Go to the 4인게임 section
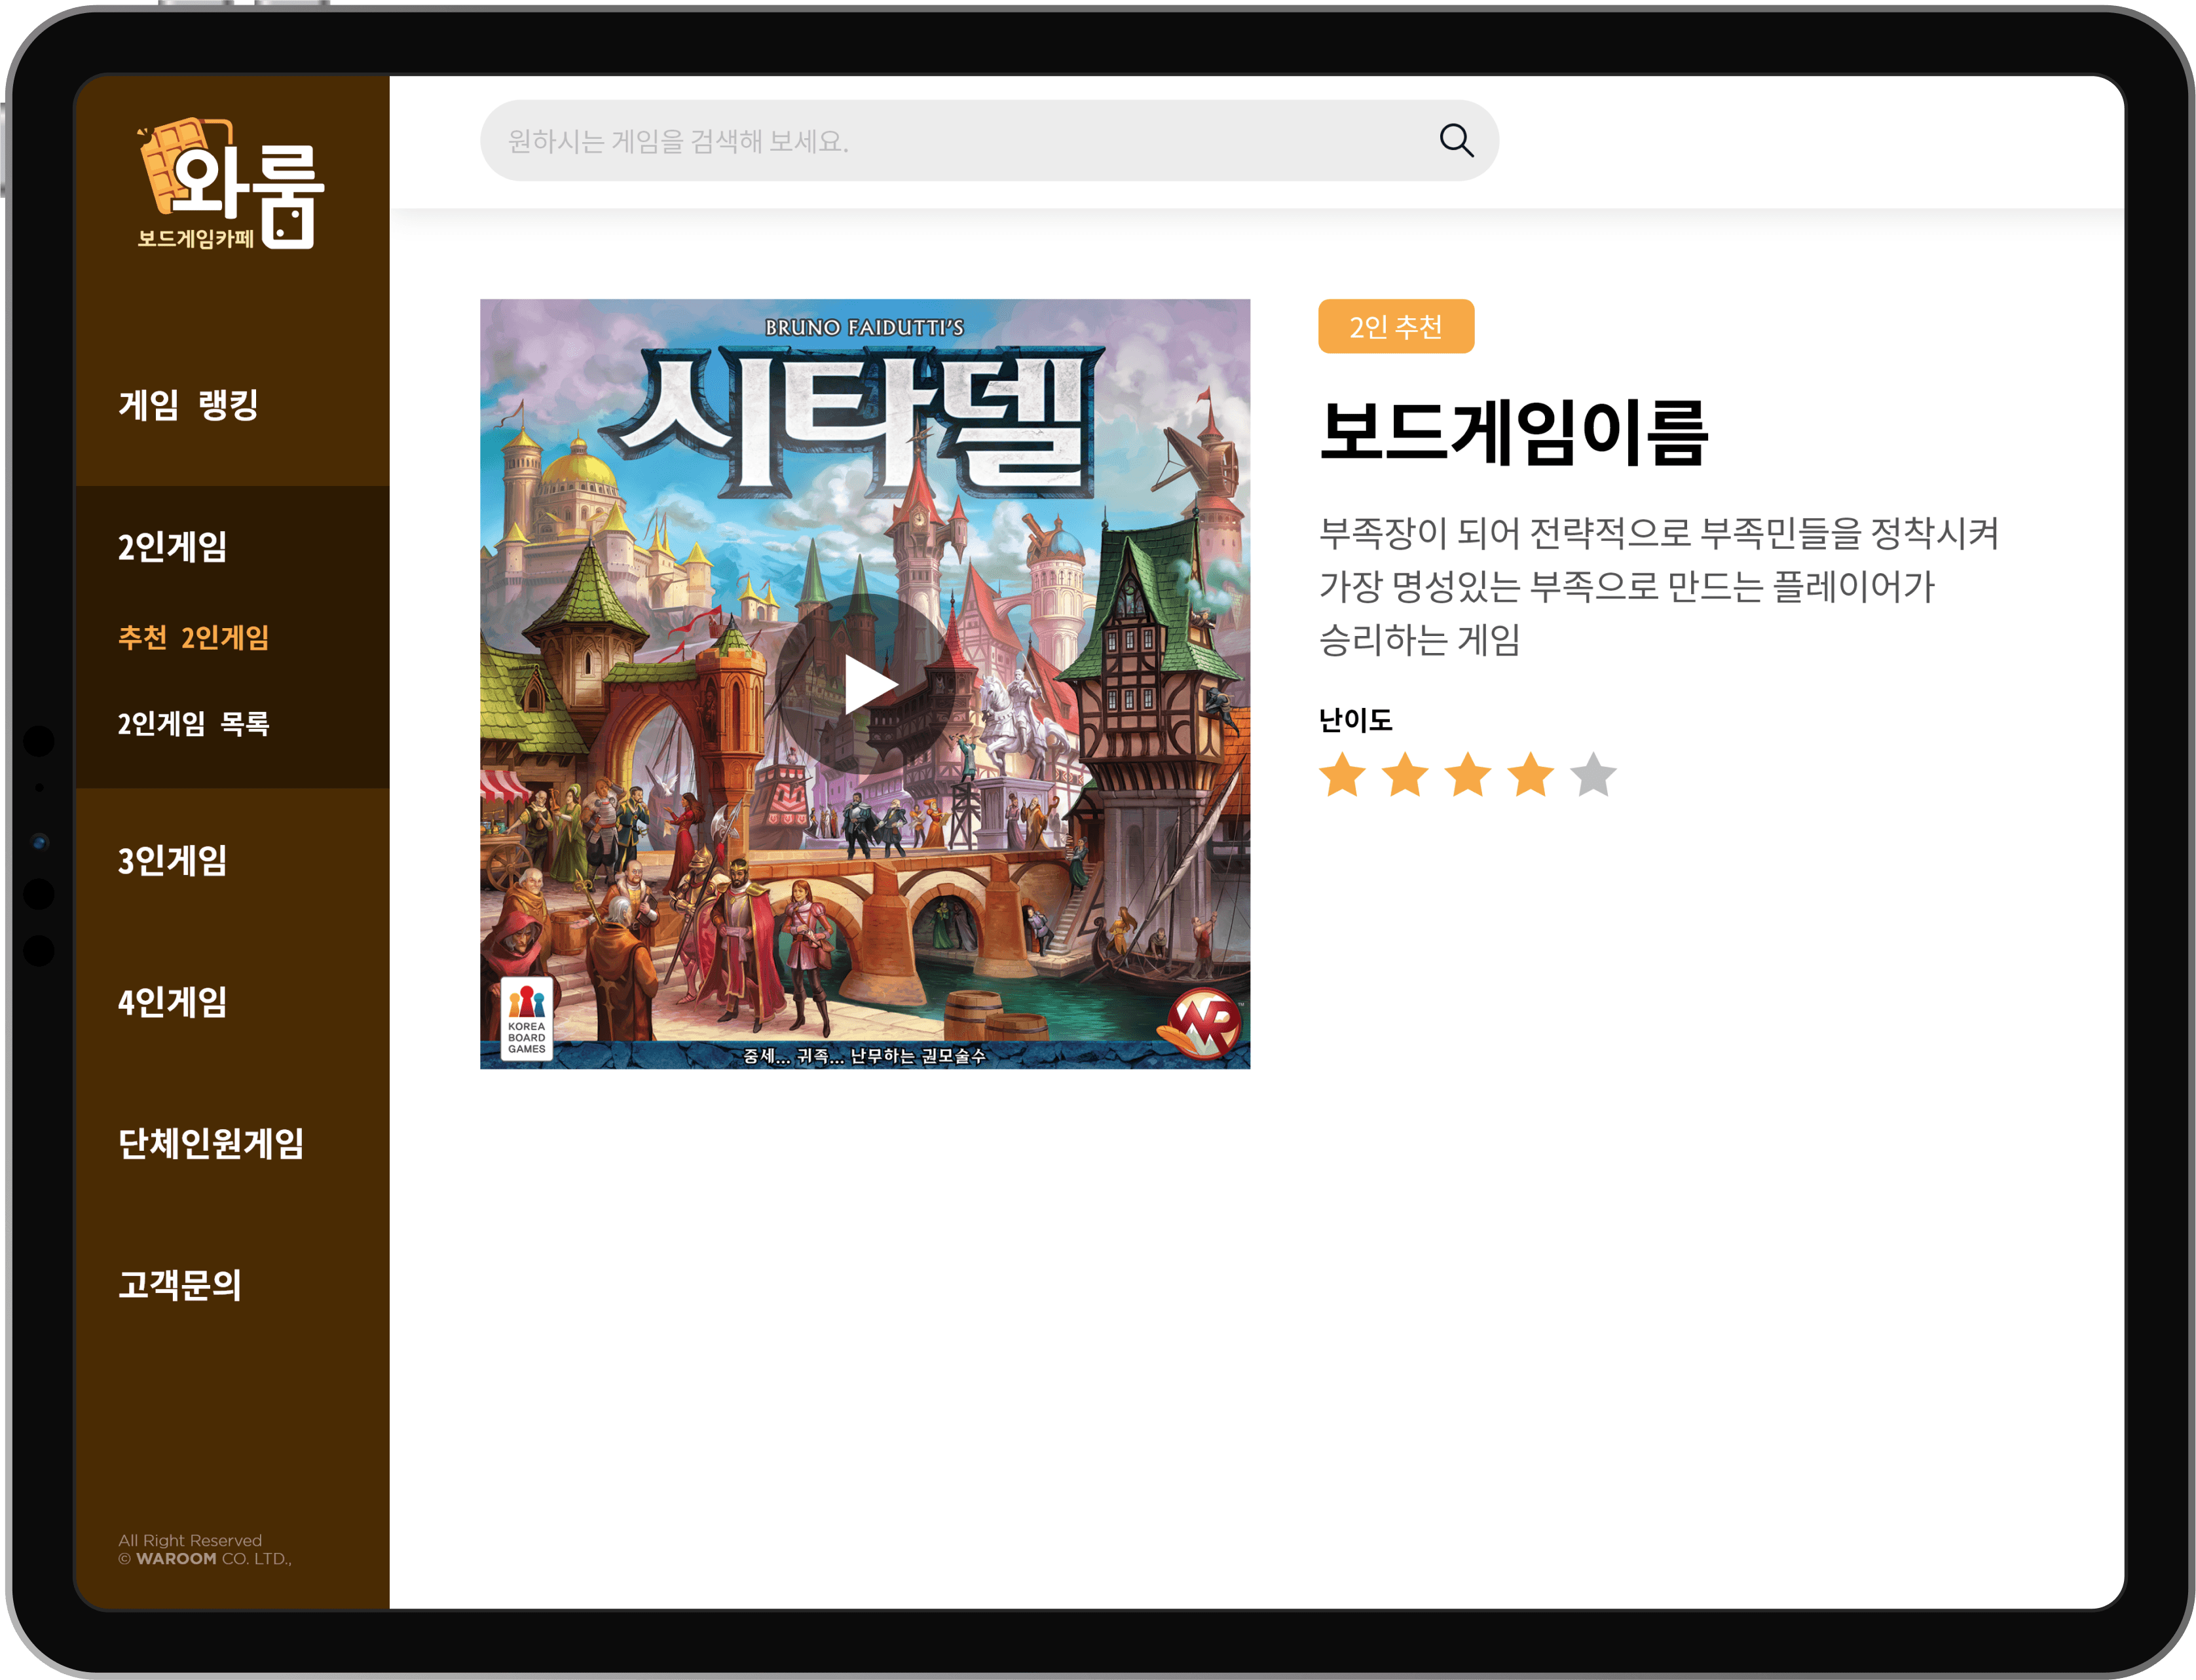The width and height of the screenshot is (2196, 1680). (x=173, y=1002)
